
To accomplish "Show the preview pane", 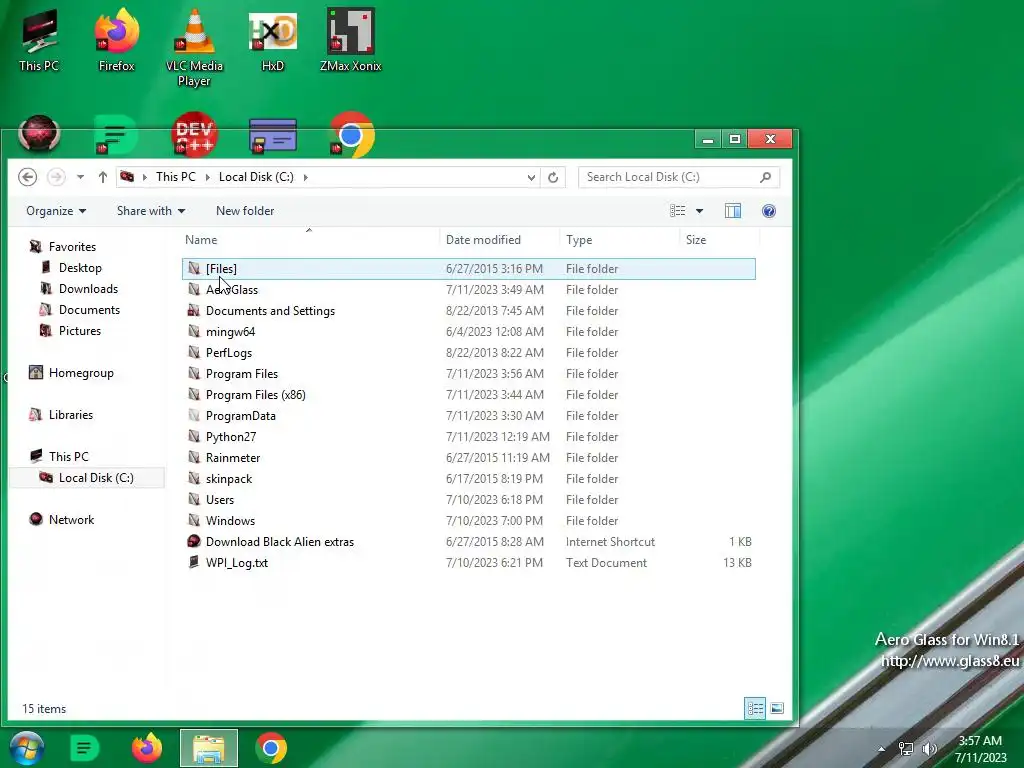I will pyautogui.click(x=733, y=211).
